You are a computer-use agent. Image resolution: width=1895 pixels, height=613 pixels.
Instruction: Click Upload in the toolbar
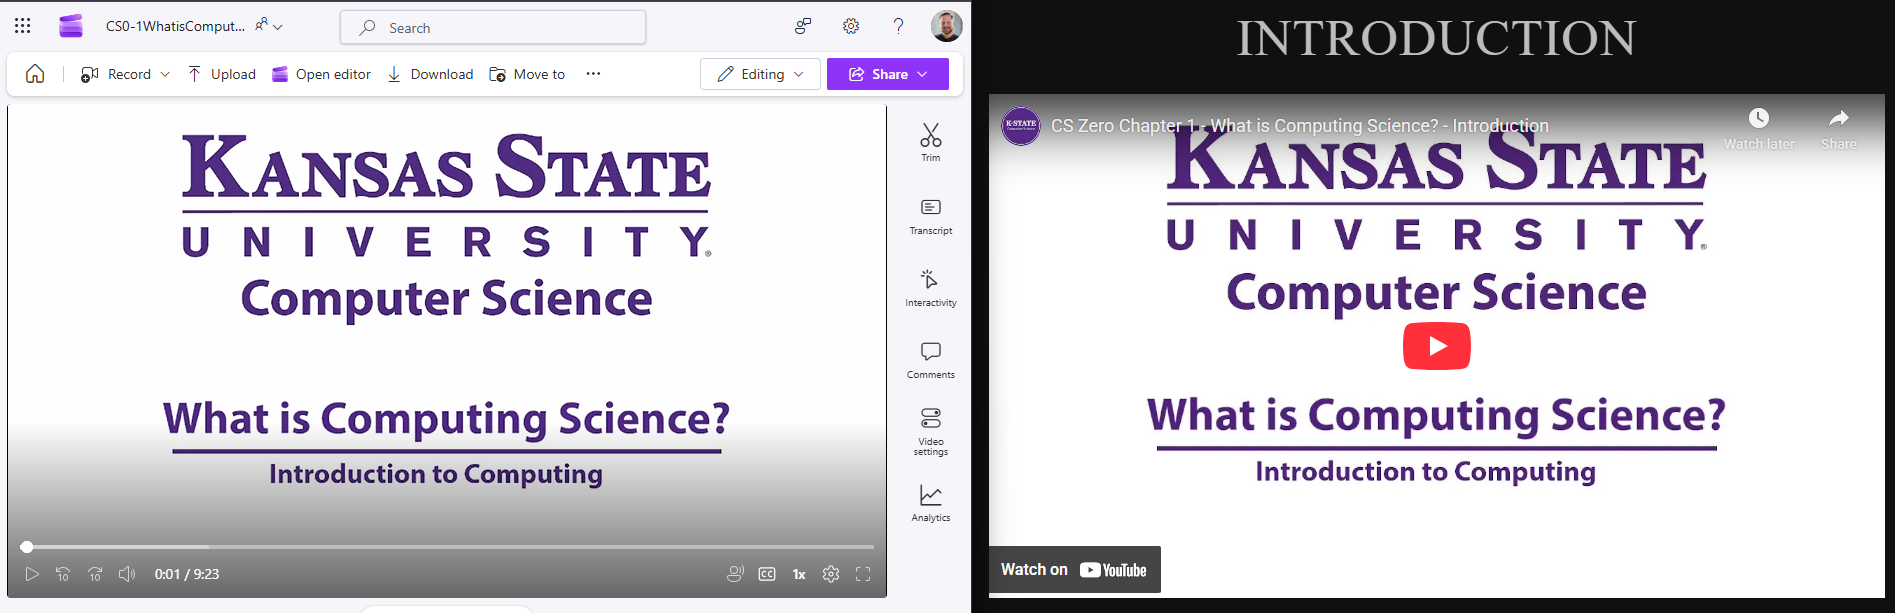(x=222, y=74)
